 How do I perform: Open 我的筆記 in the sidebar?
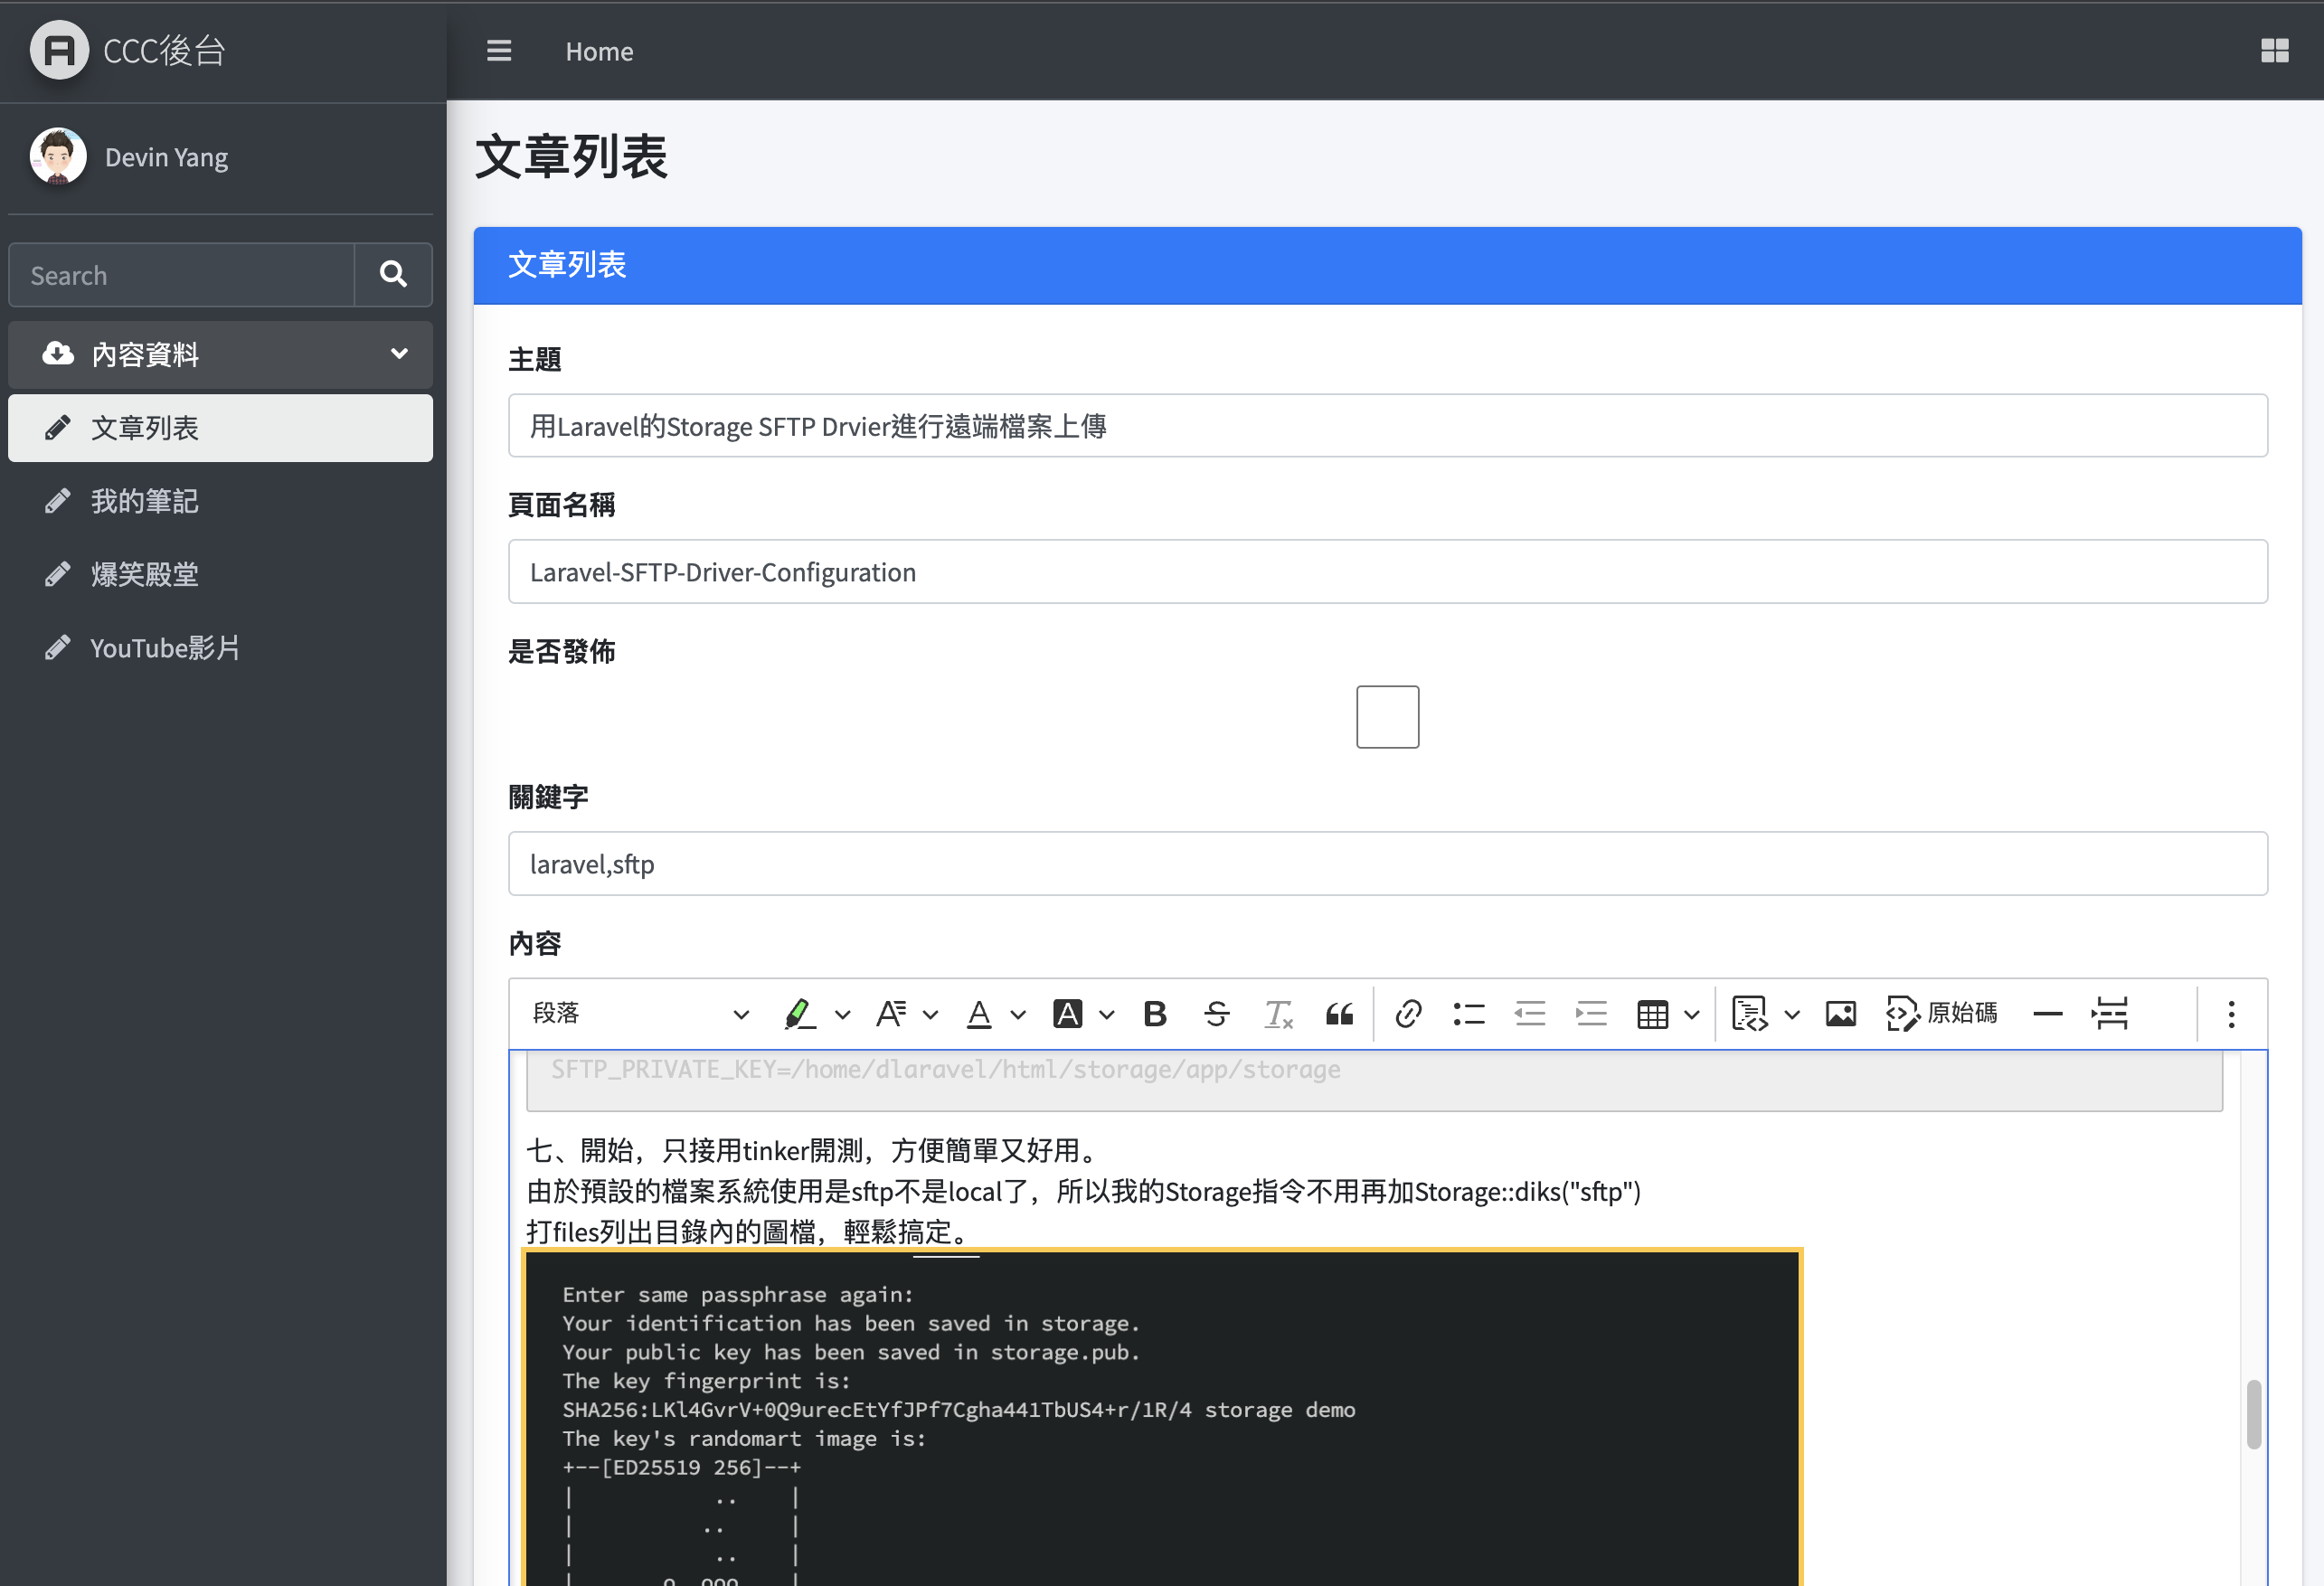click(x=220, y=501)
